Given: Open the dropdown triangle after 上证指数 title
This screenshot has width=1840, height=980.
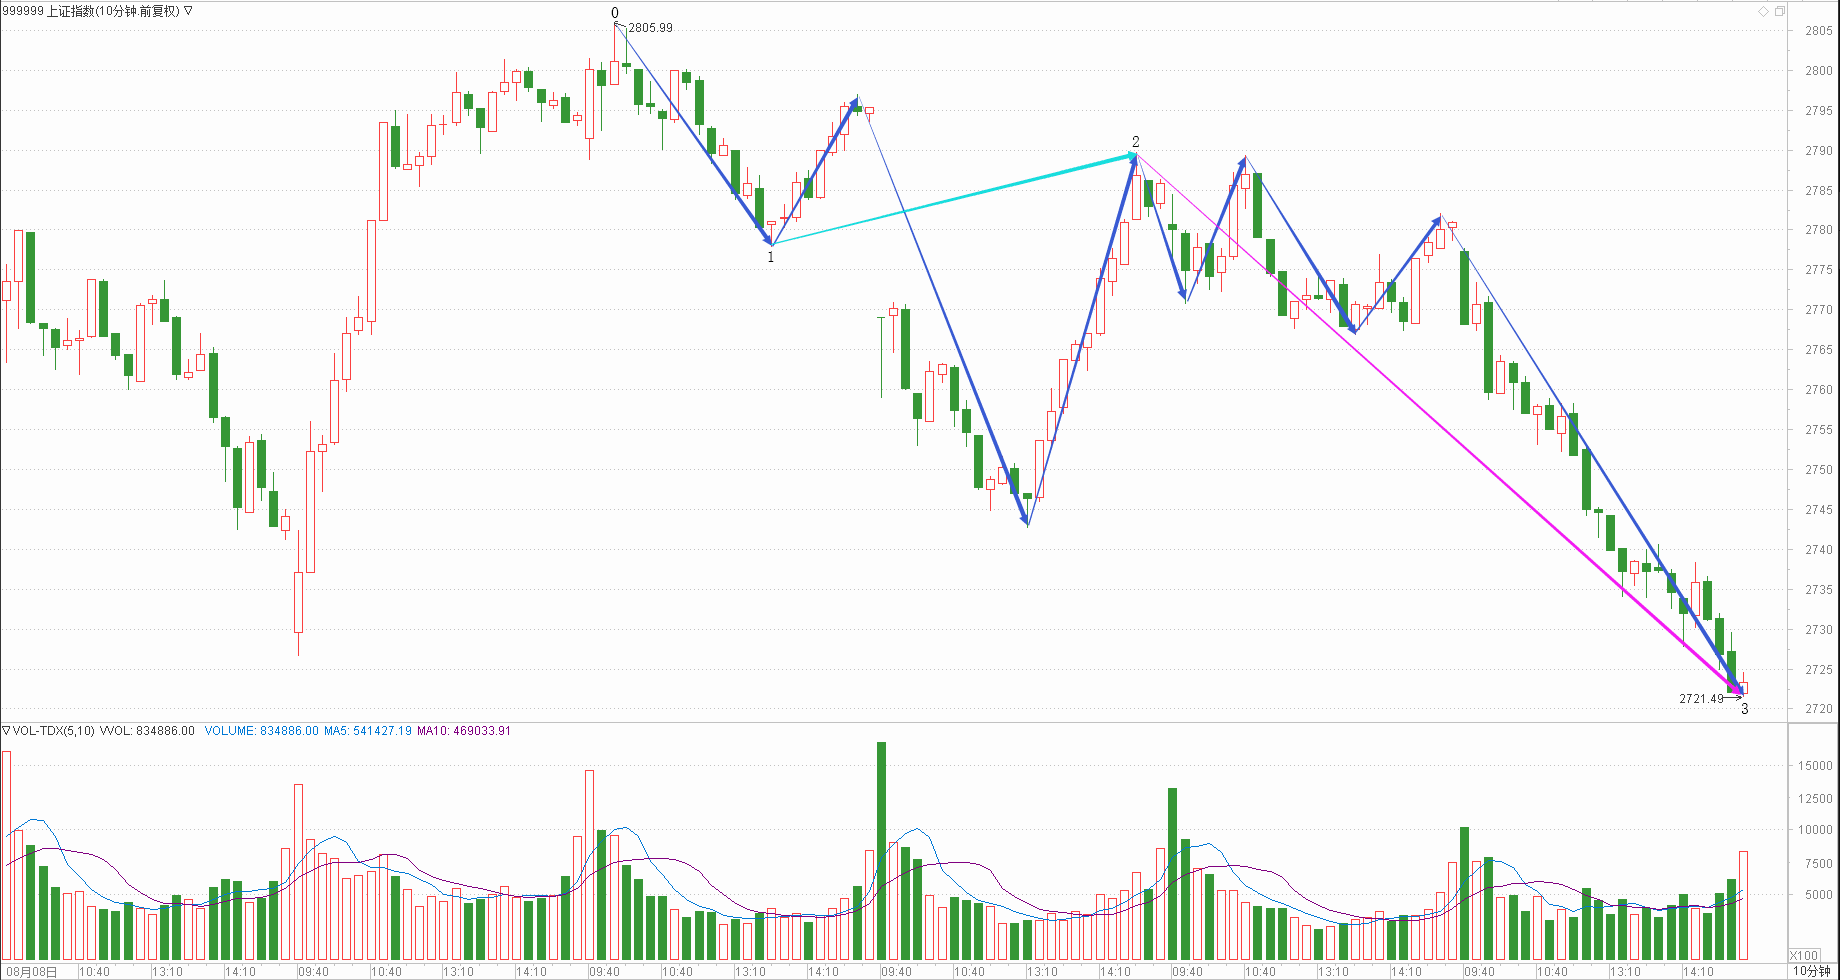Looking at the screenshot, I should (189, 11).
